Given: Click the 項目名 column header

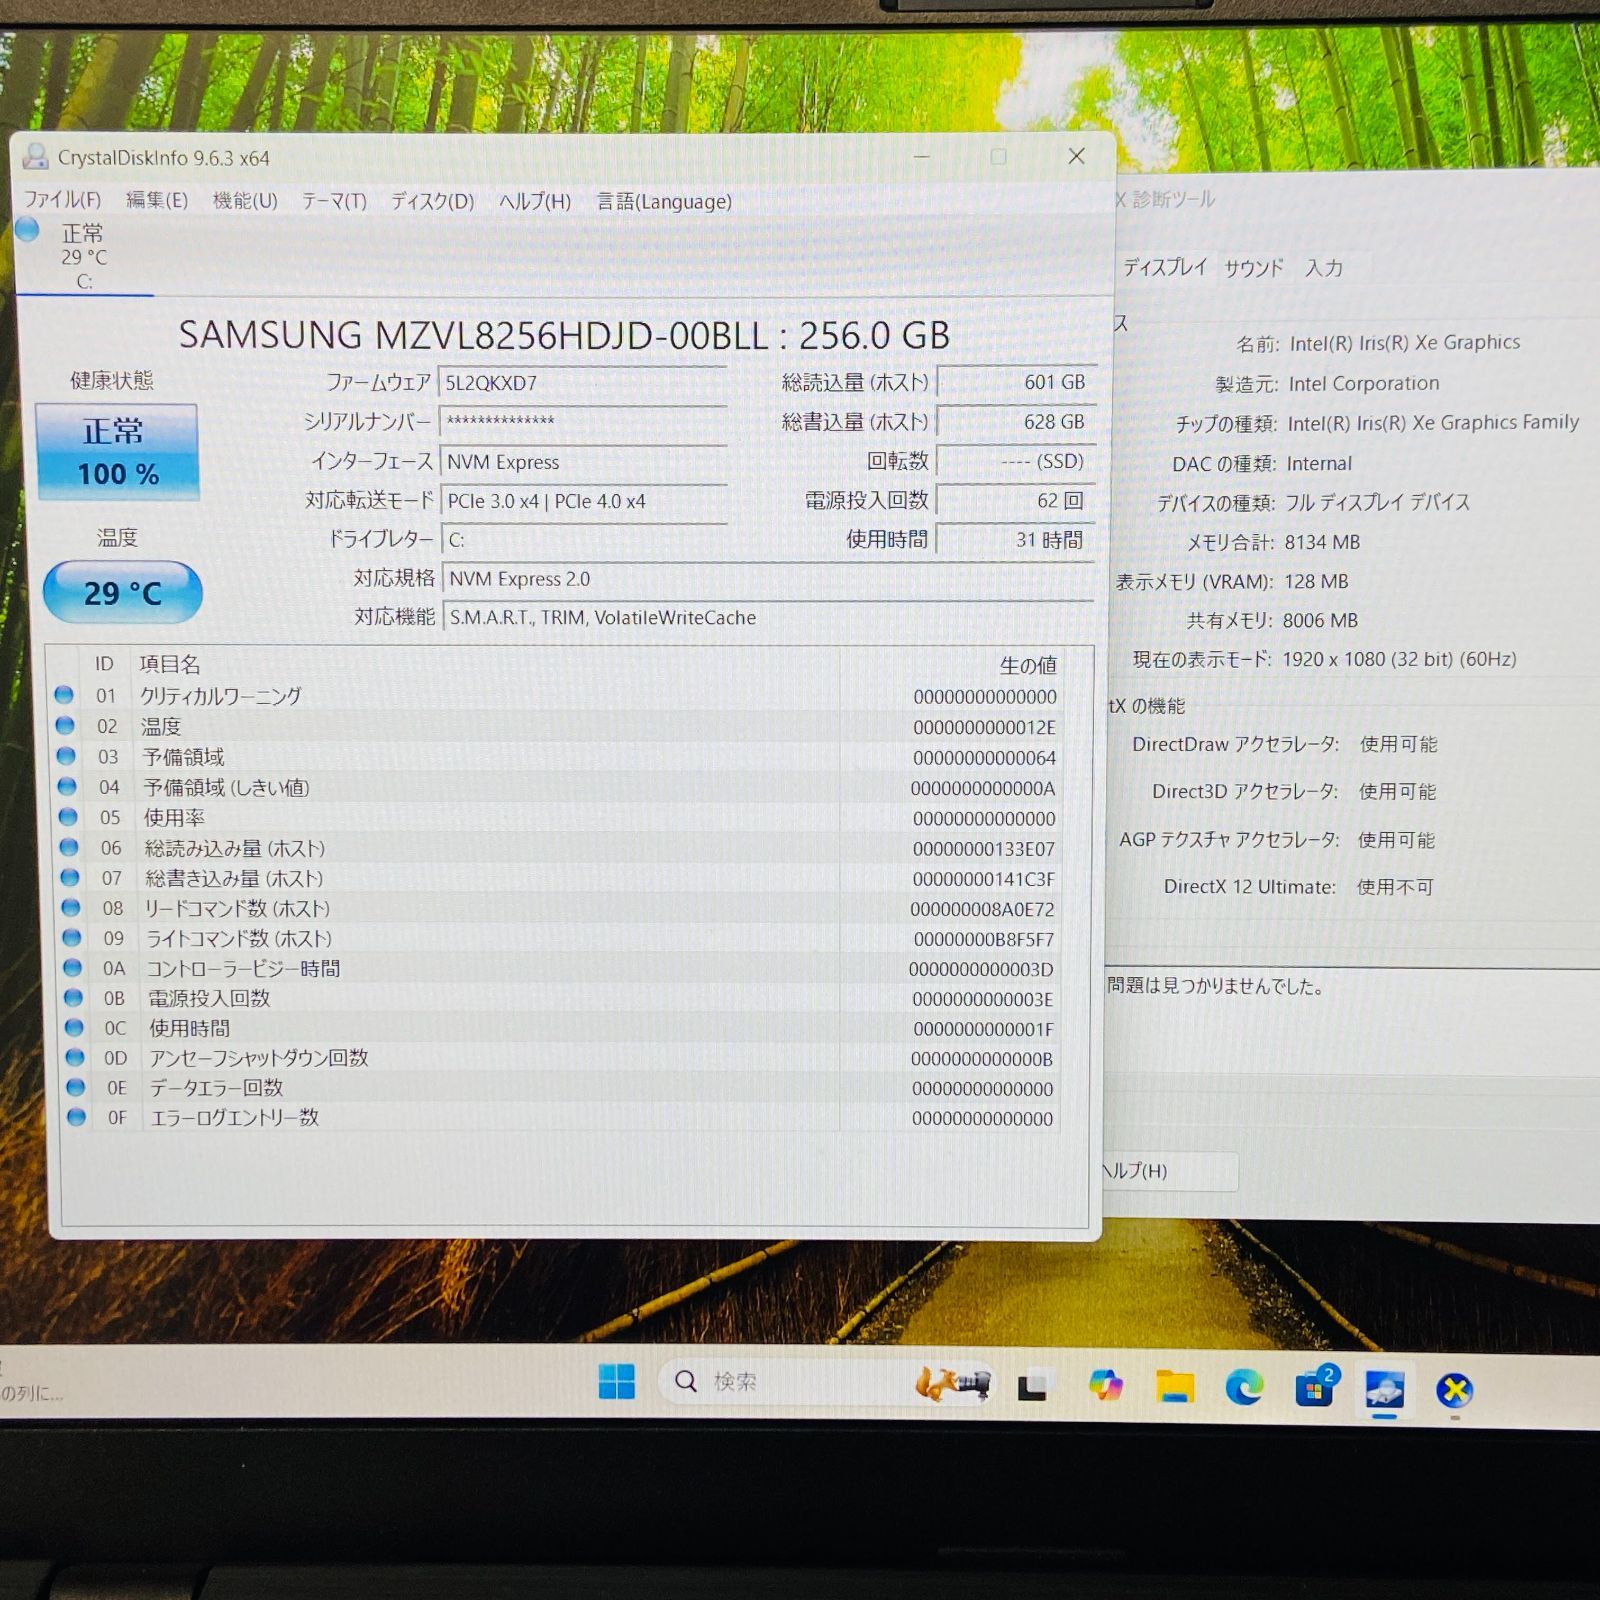Looking at the screenshot, I should coord(170,664).
